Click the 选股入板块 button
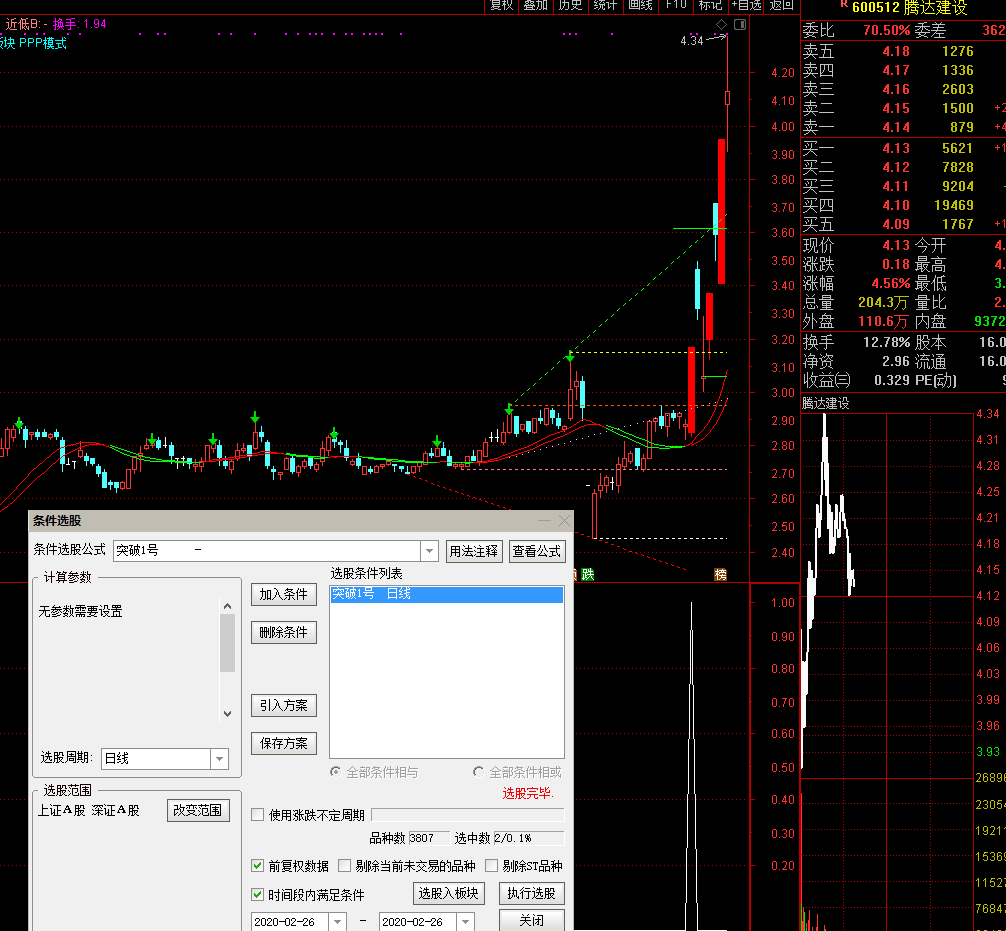1006x931 pixels. tap(448, 893)
